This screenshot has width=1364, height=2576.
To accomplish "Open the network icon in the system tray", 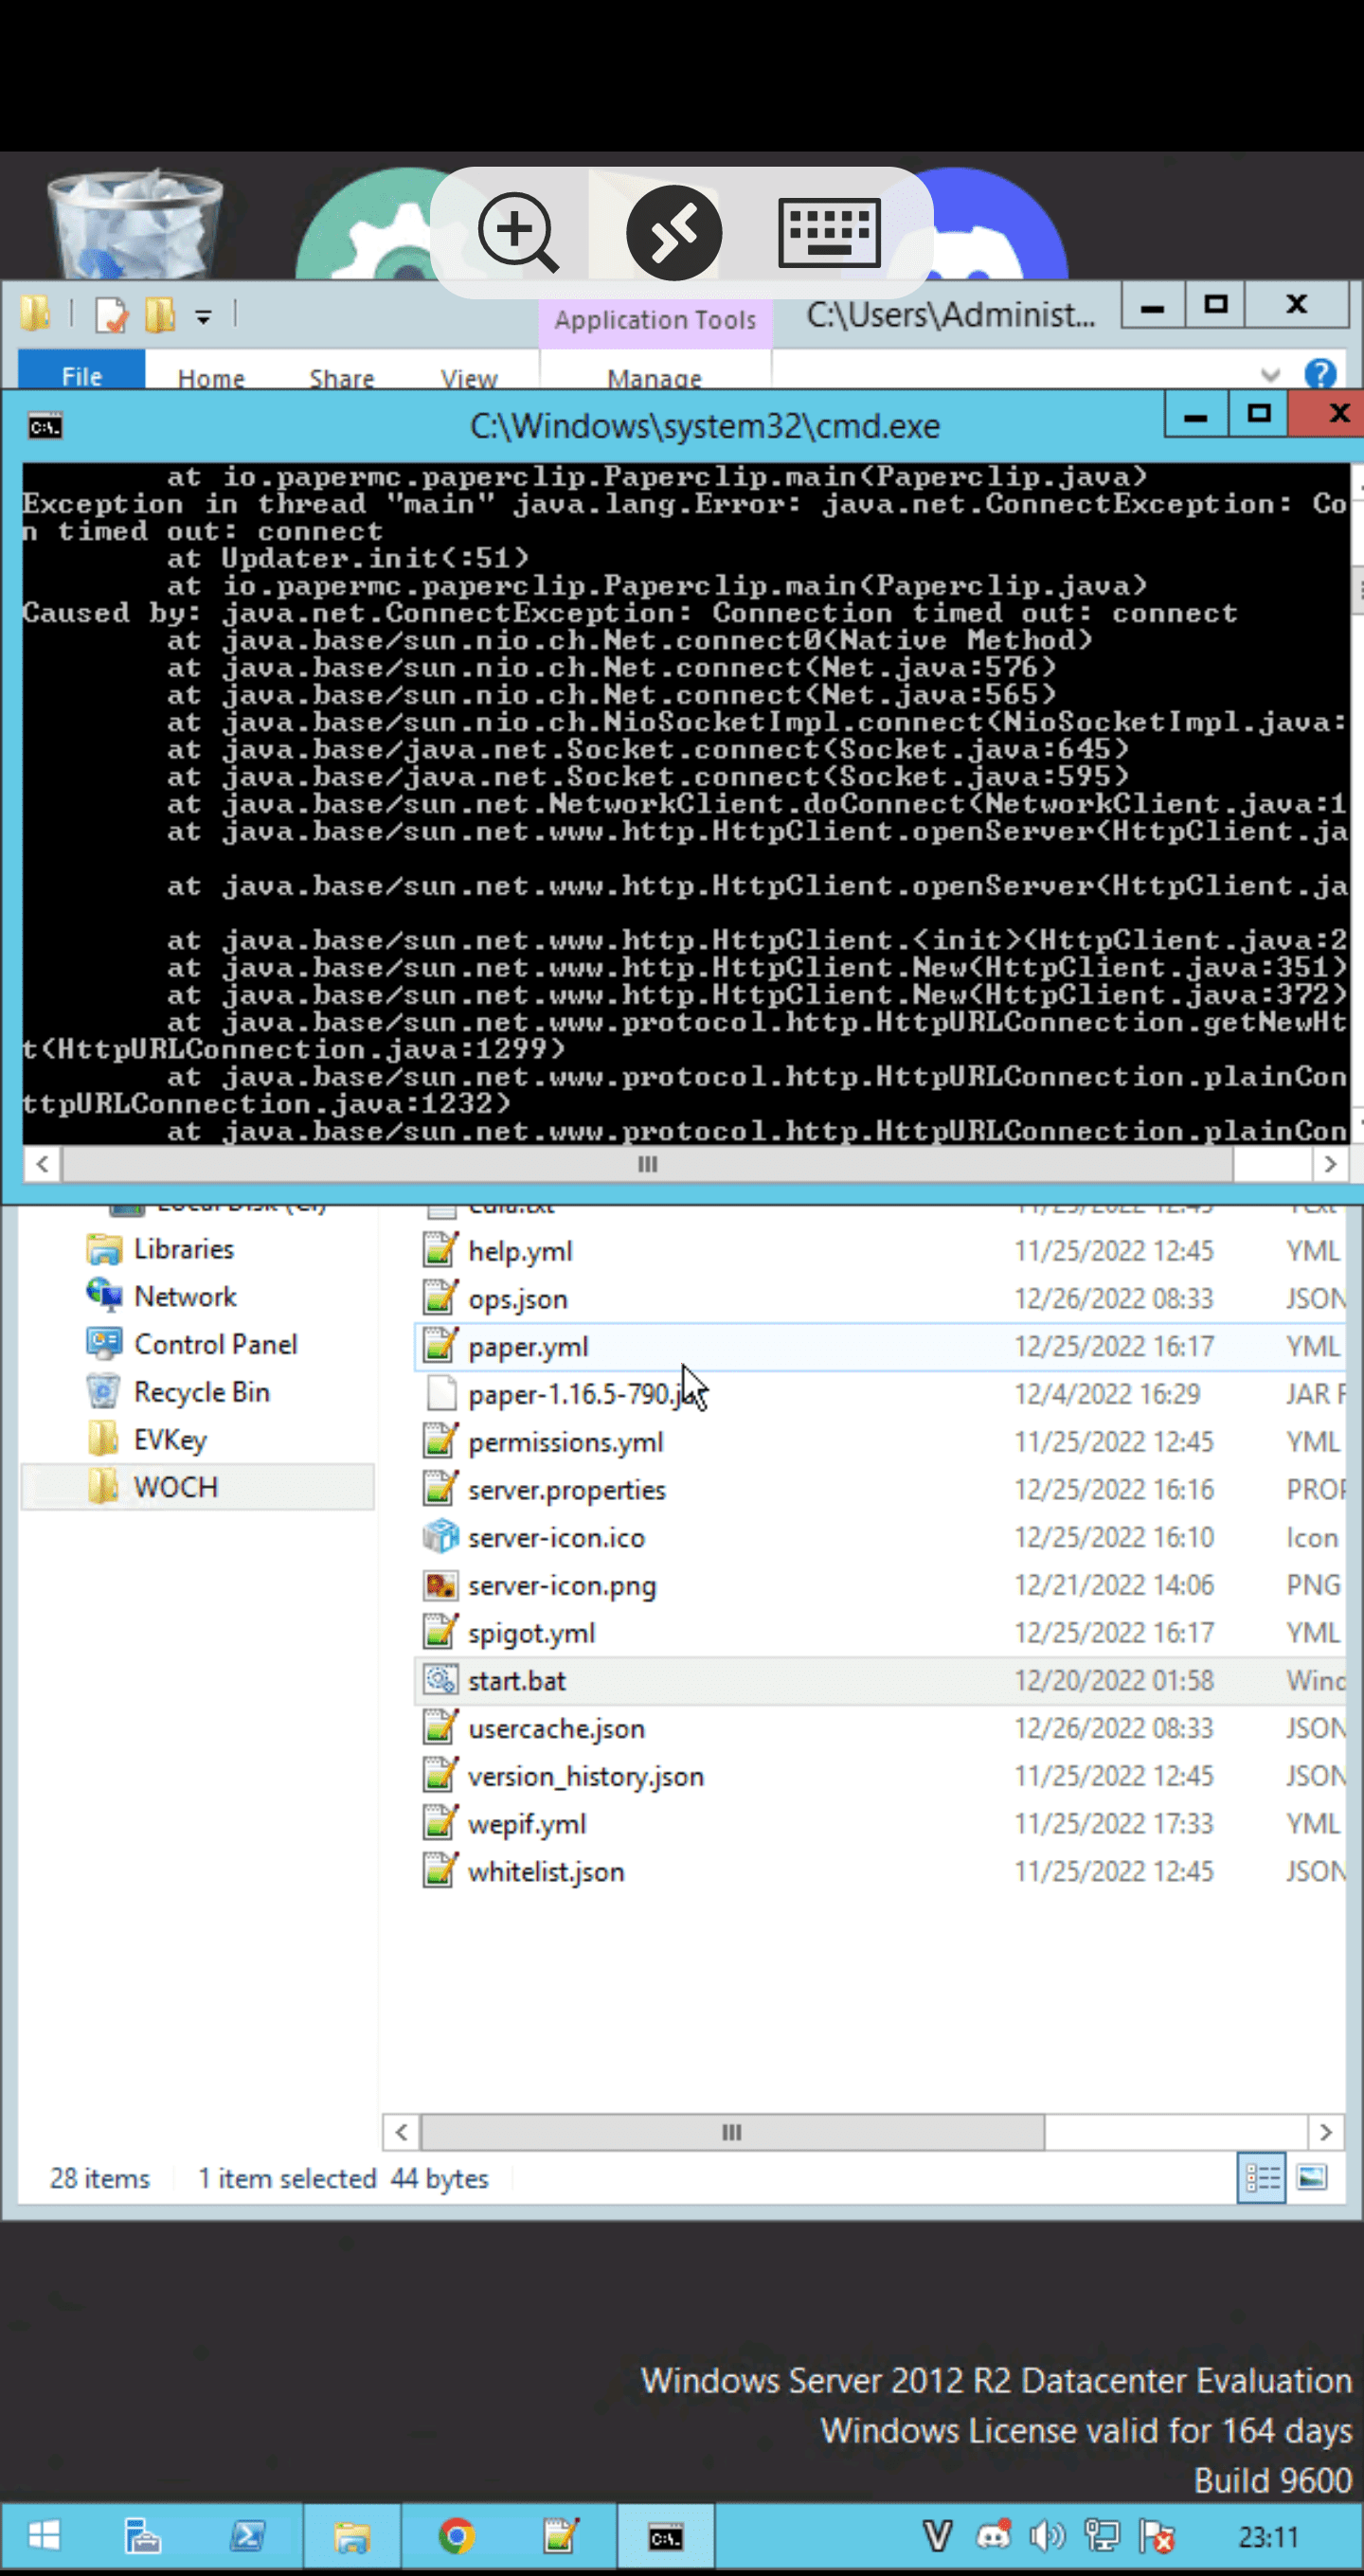I will [1102, 2536].
